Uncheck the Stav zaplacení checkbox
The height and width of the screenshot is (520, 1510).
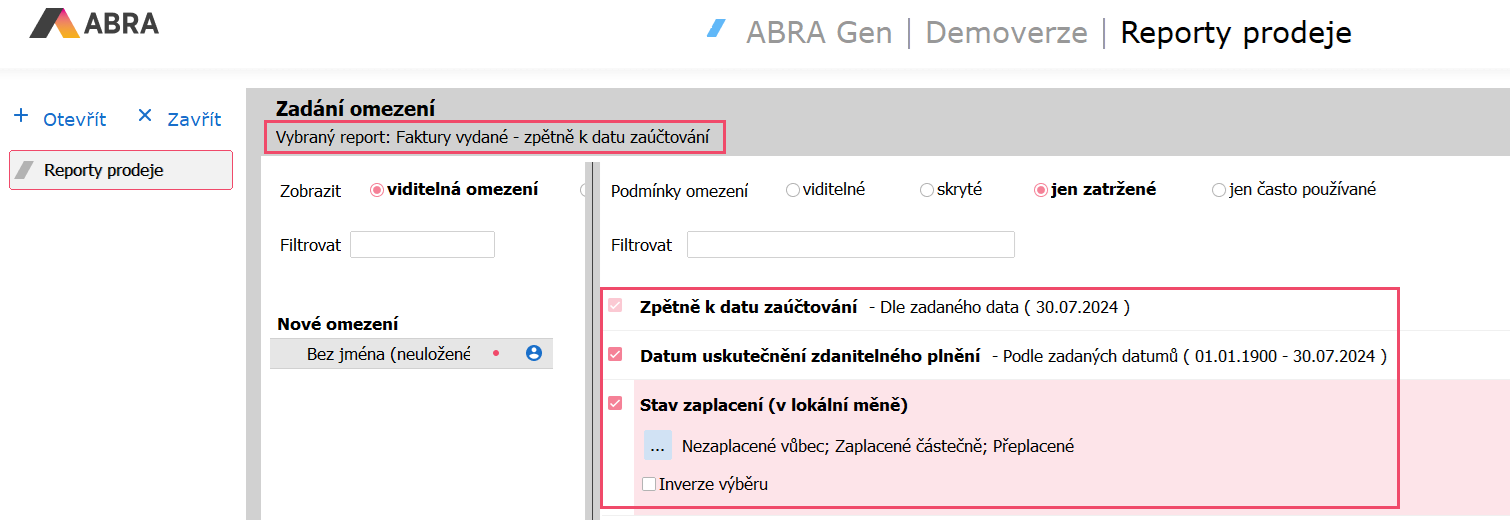click(615, 404)
